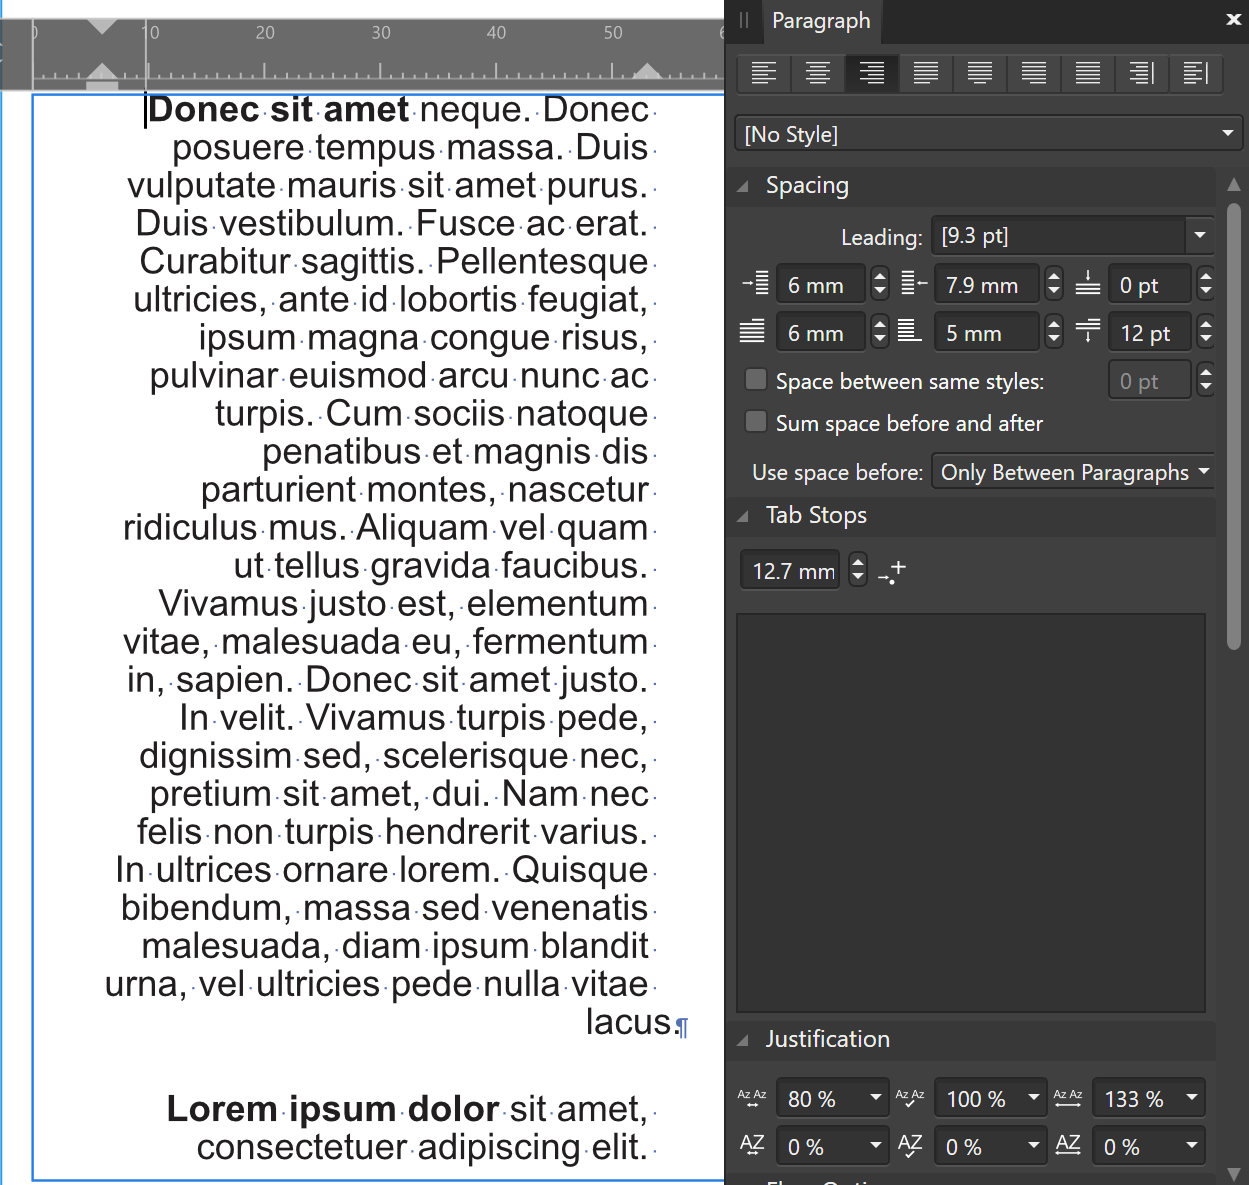Collapse the Justification section
The width and height of the screenshot is (1249, 1185).
[x=743, y=1040]
